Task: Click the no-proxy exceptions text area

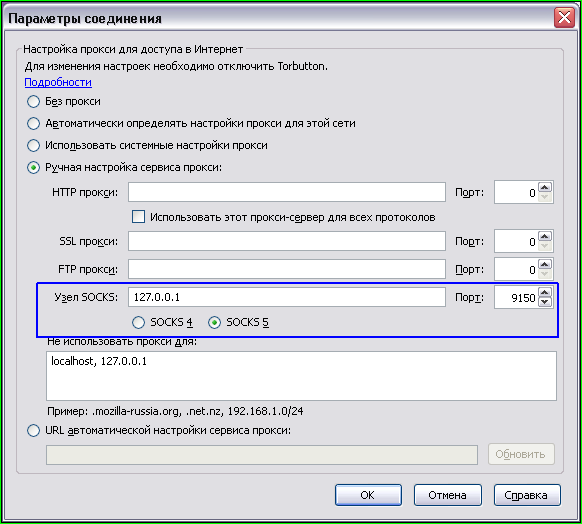Action: (x=301, y=376)
